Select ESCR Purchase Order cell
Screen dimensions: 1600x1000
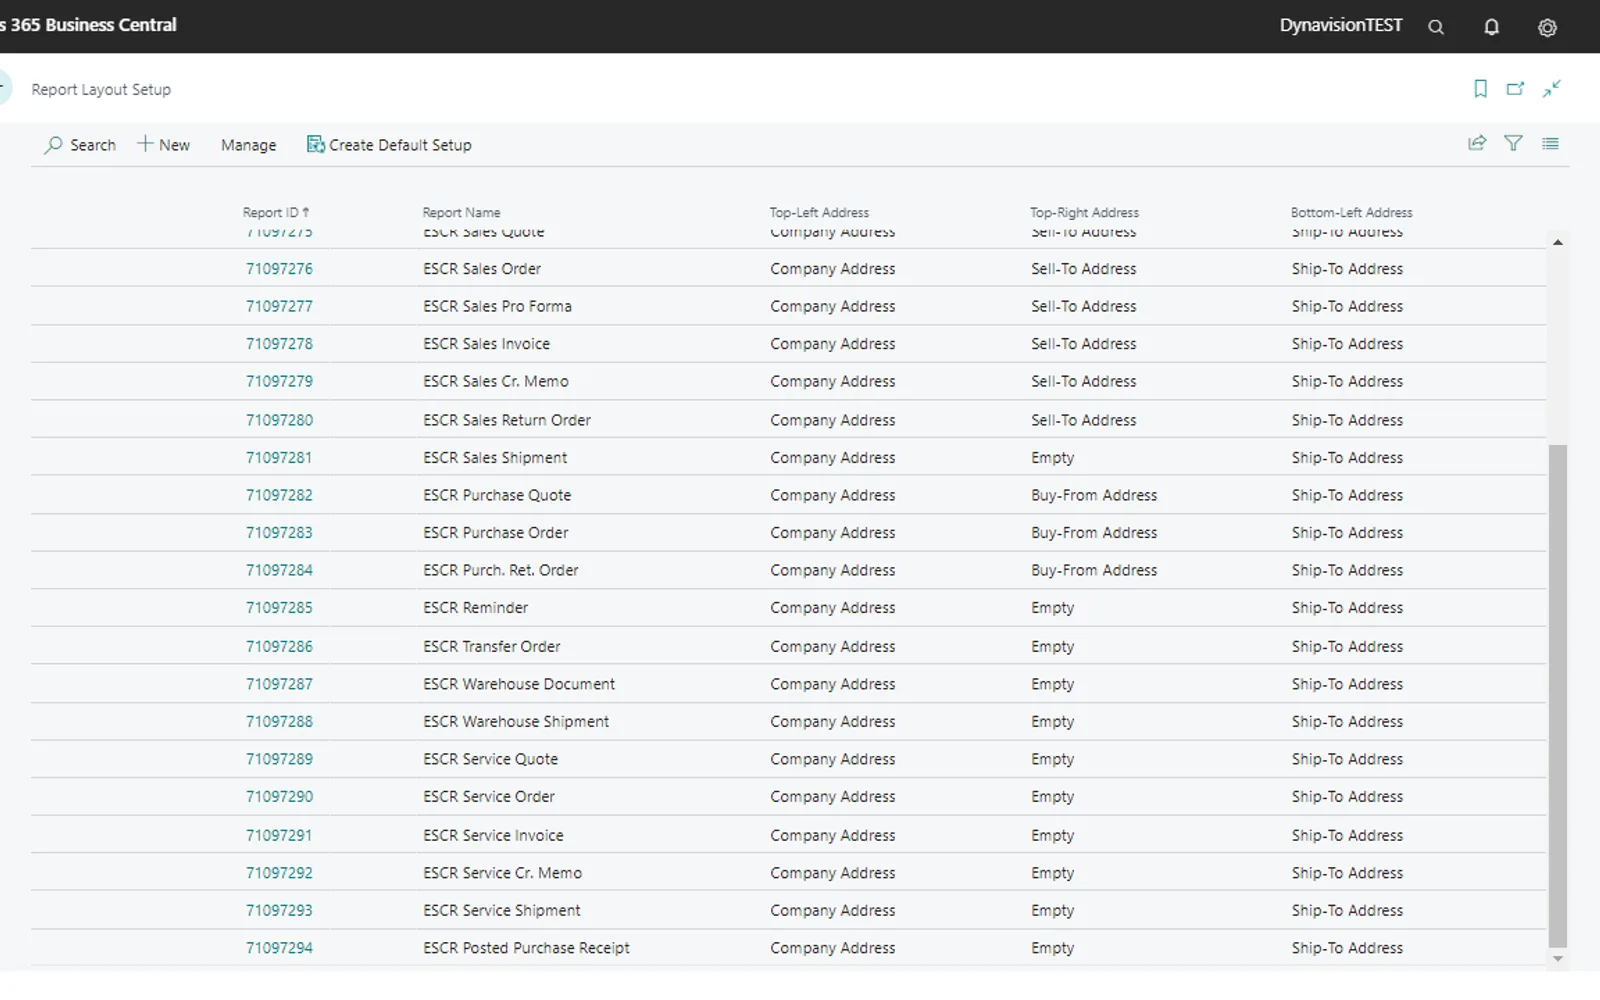(x=496, y=533)
